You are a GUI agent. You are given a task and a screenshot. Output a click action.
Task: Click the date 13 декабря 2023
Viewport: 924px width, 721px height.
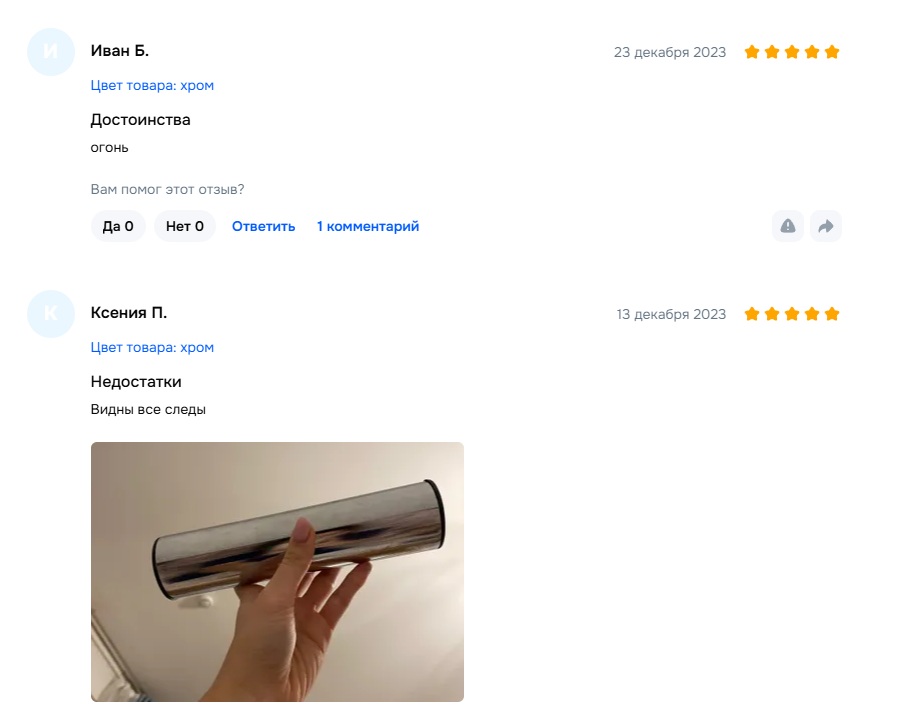671,315
